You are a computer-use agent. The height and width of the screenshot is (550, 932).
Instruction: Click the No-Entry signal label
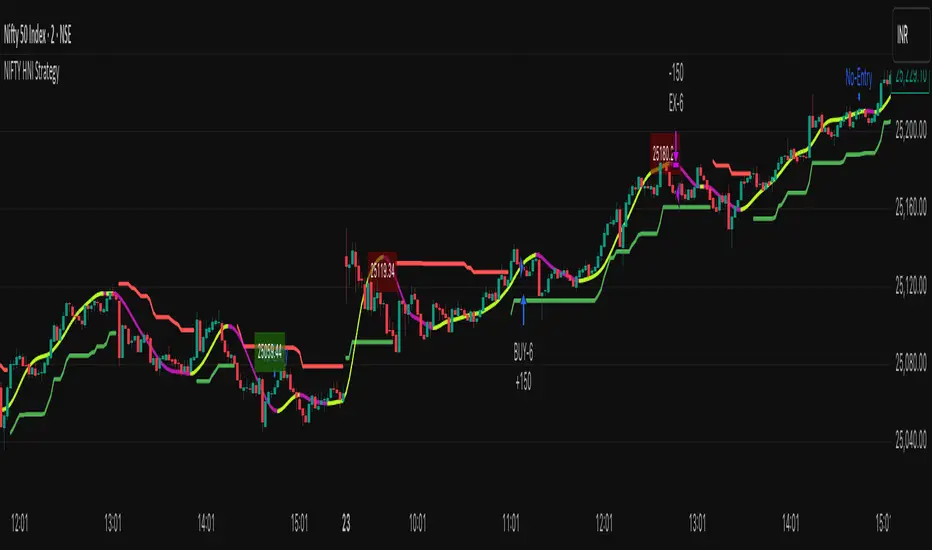859,77
